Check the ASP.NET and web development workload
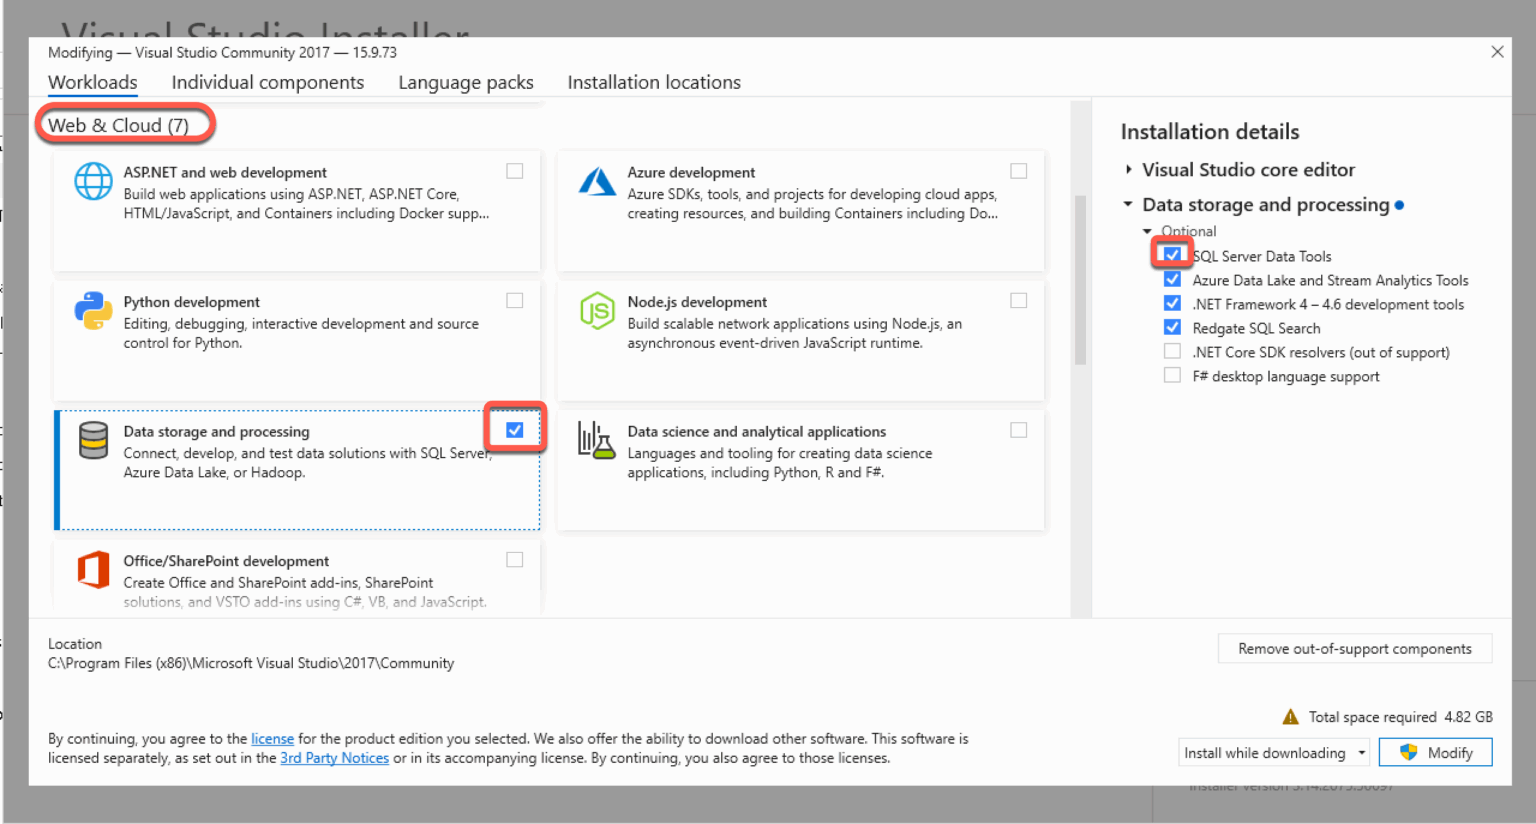The image size is (1536, 824). click(515, 171)
